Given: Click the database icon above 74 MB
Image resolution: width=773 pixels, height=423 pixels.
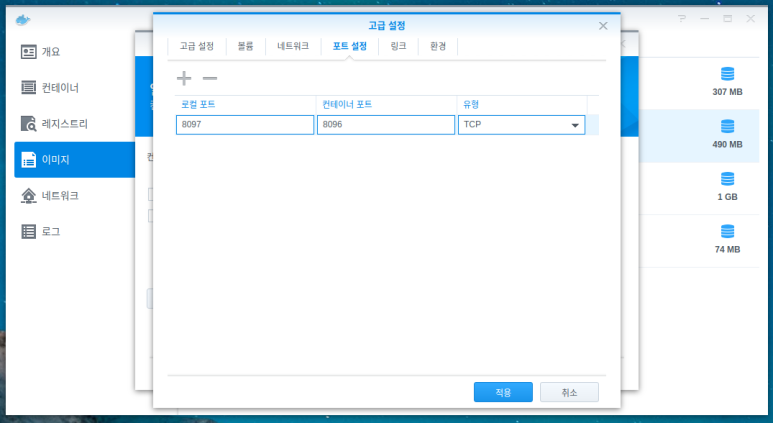Looking at the screenshot, I should pyautogui.click(x=727, y=231).
